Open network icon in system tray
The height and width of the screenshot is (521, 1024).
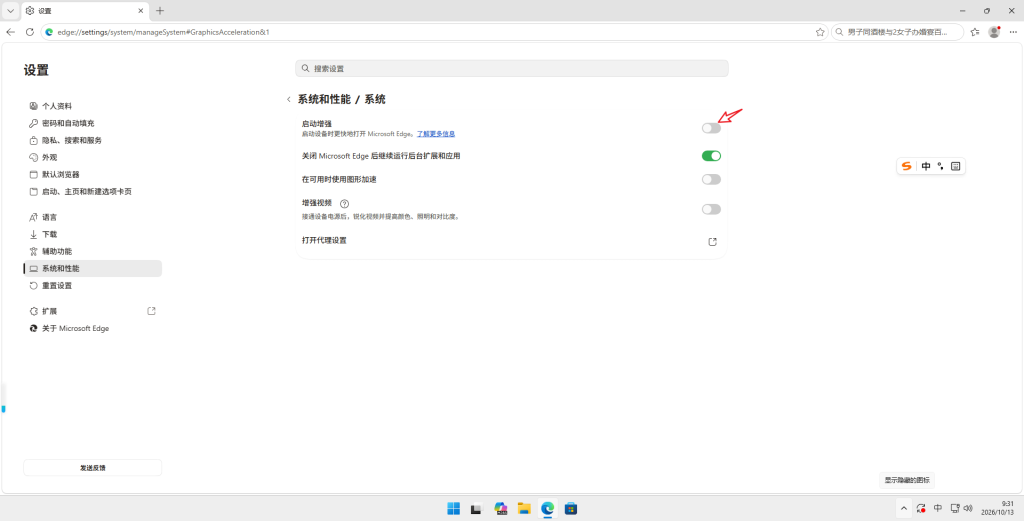955,508
